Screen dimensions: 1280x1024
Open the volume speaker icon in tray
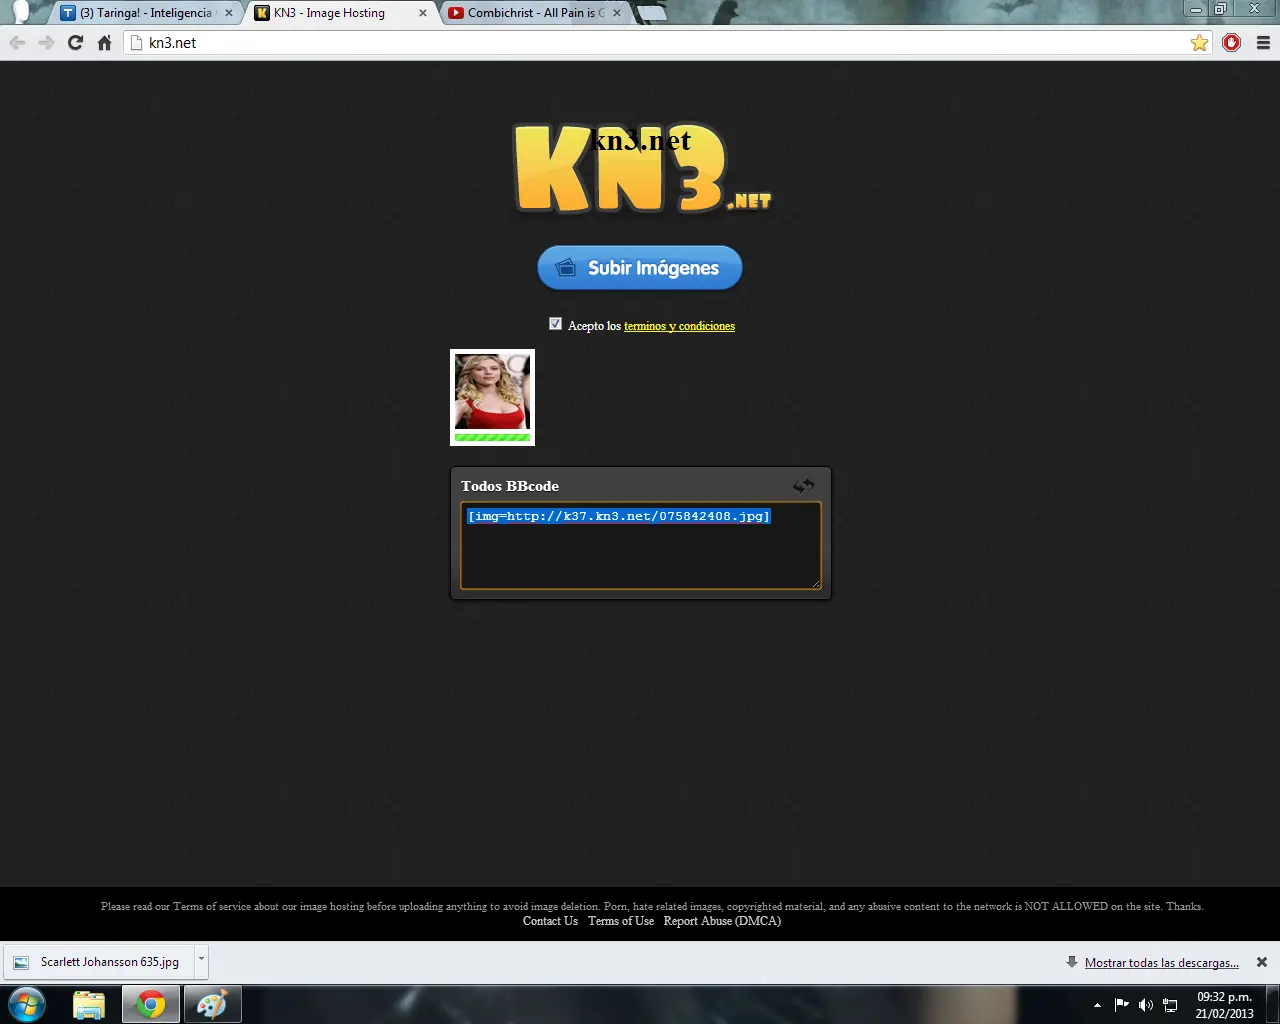[x=1146, y=1005]
